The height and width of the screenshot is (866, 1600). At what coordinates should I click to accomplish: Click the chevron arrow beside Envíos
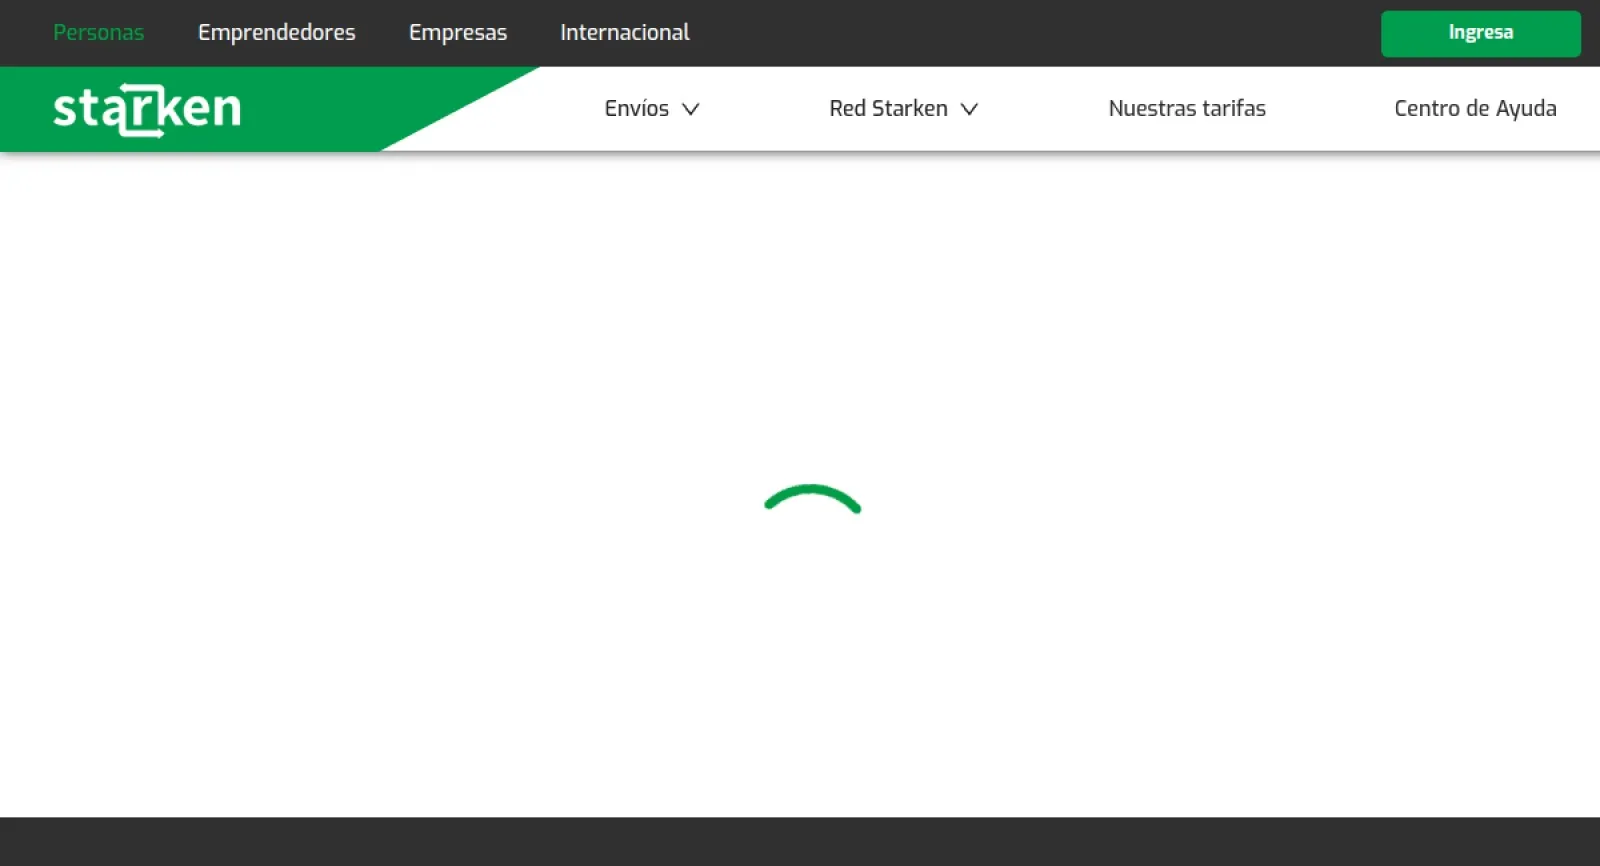(690, 109)
